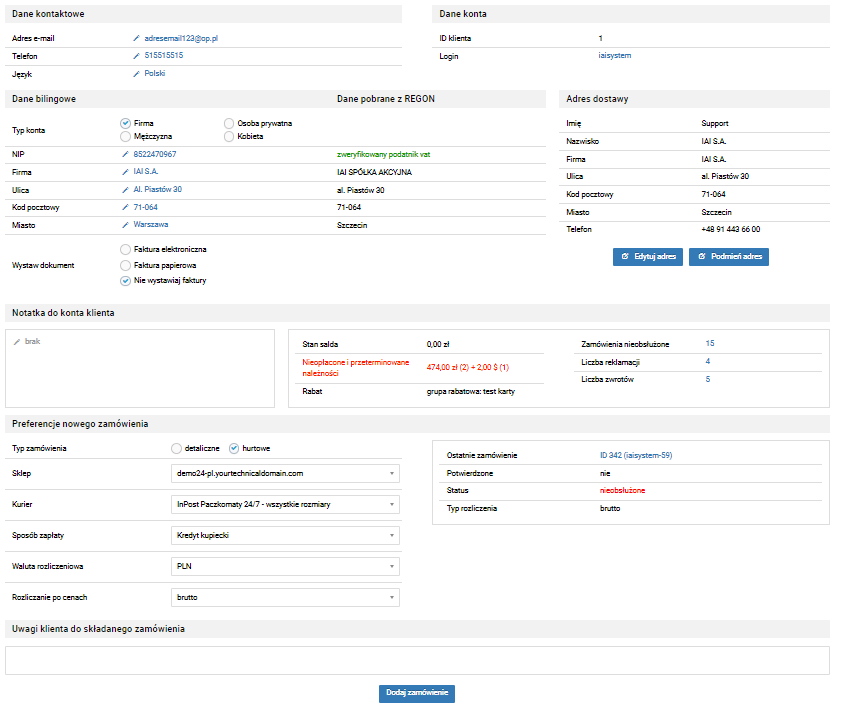The width and height of the screenshot is (845, 705).
Task: Click pencil icon beside Ulica Al. Piastów 30
Action: [x=126, y=190]
